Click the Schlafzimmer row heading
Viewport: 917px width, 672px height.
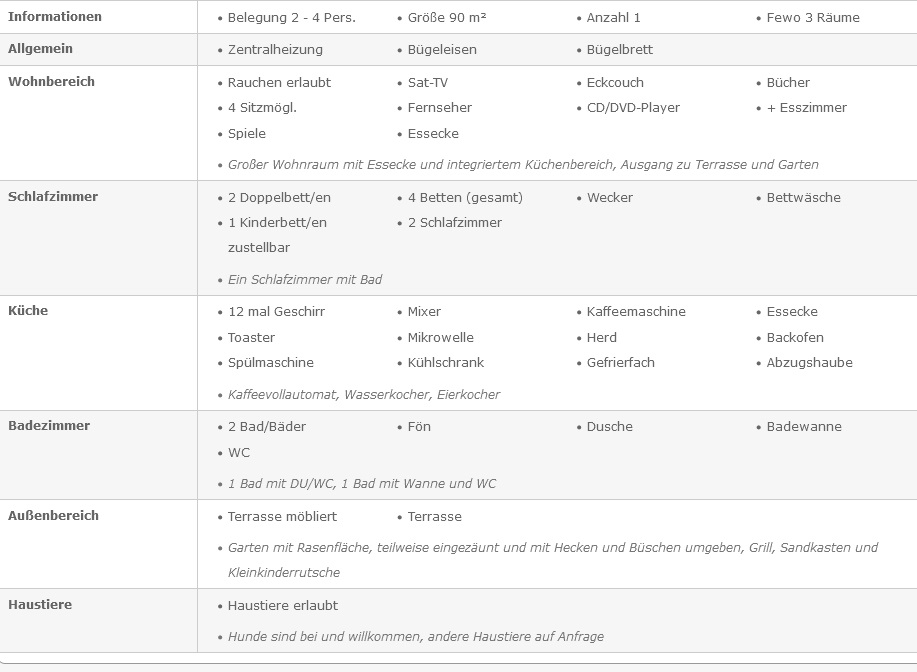[53, 197]
